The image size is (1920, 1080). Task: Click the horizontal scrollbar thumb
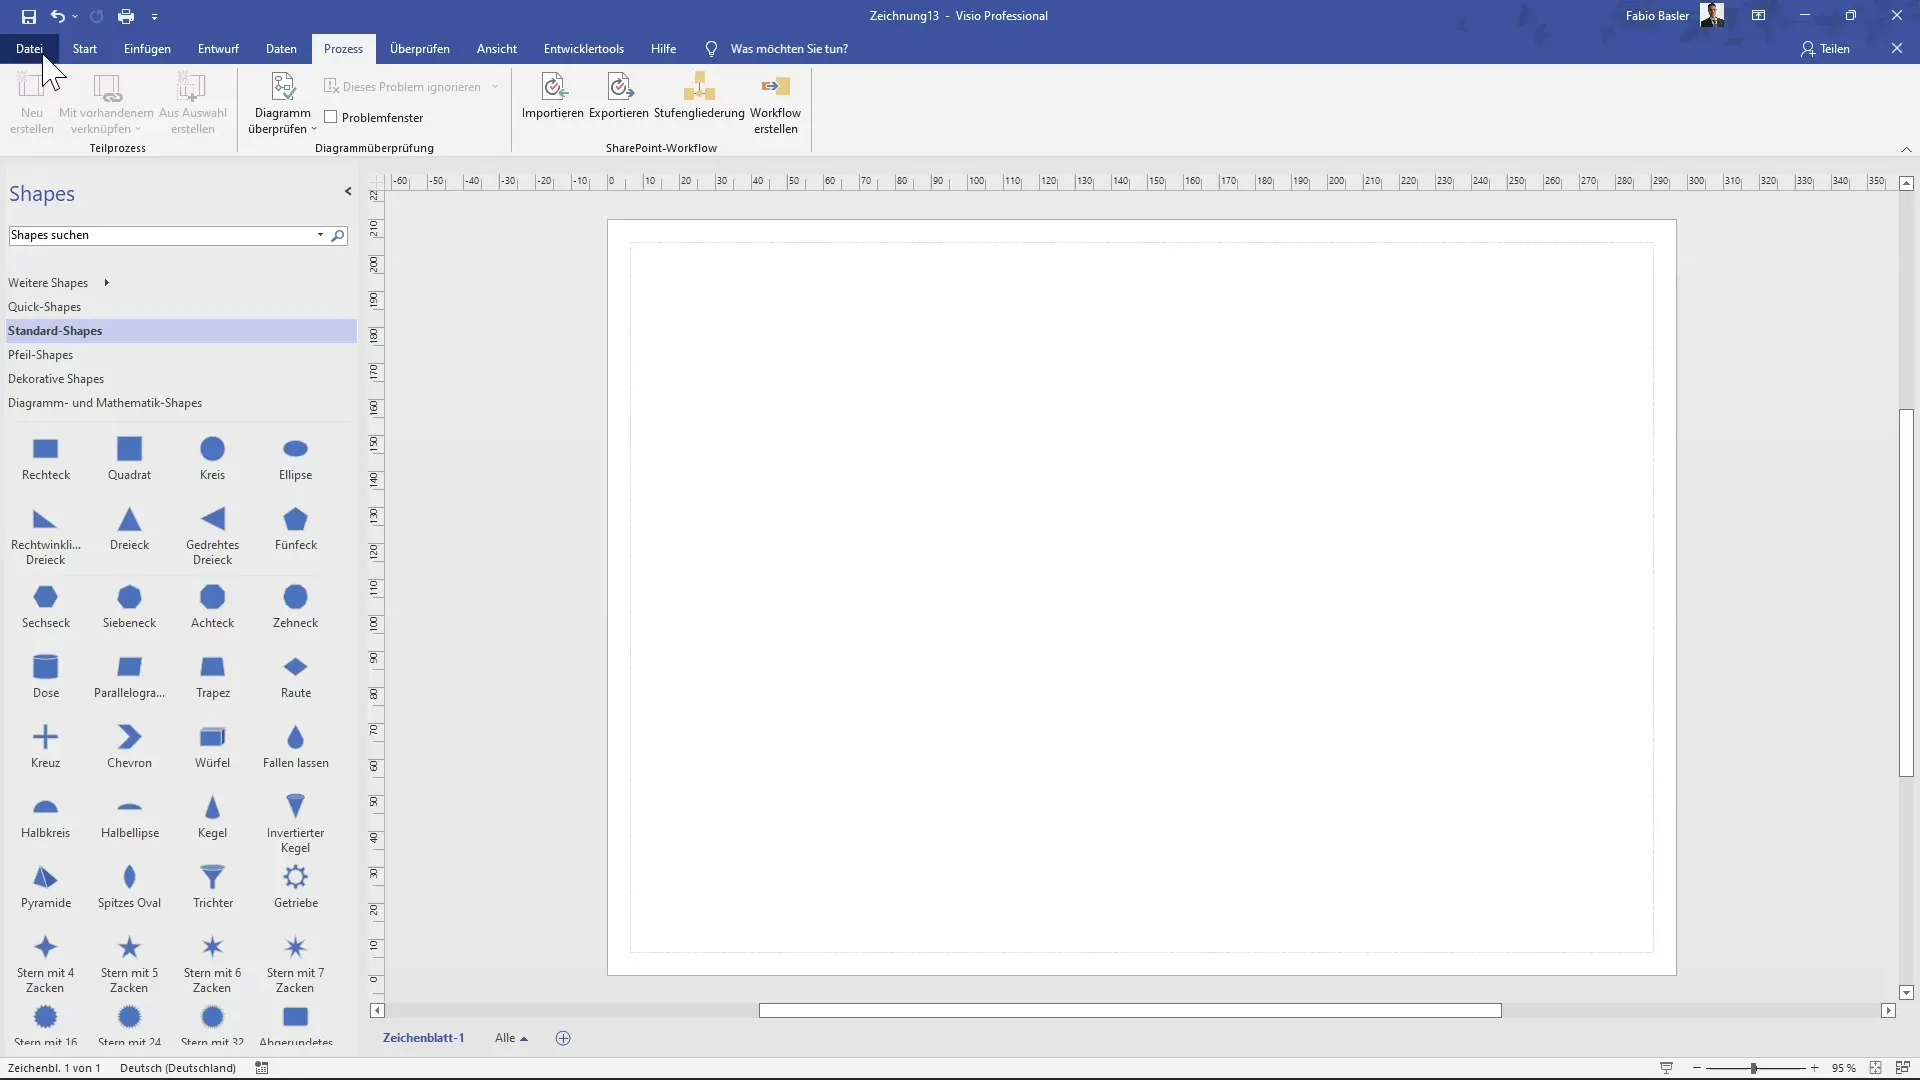1130,1011
